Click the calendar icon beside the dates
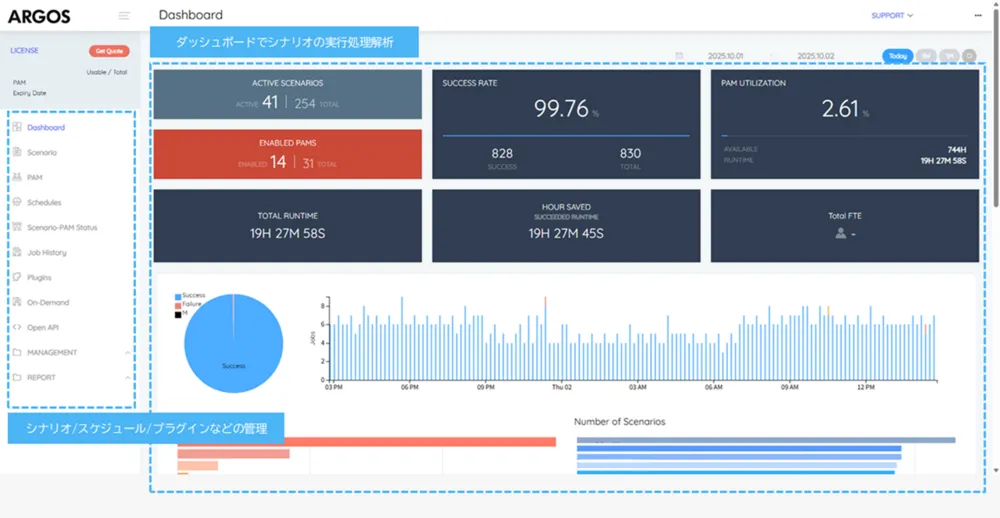 [x=679, y=56]
